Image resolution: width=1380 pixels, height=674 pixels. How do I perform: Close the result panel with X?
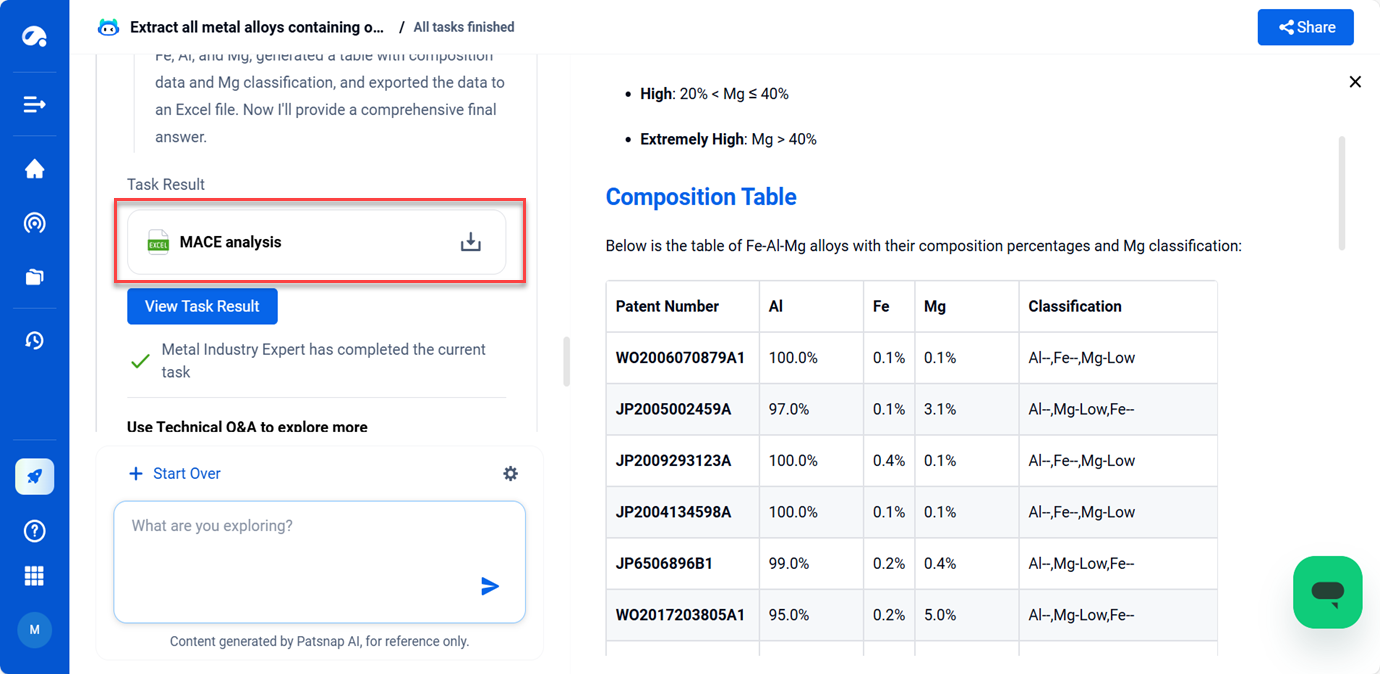coord(1355,82)
